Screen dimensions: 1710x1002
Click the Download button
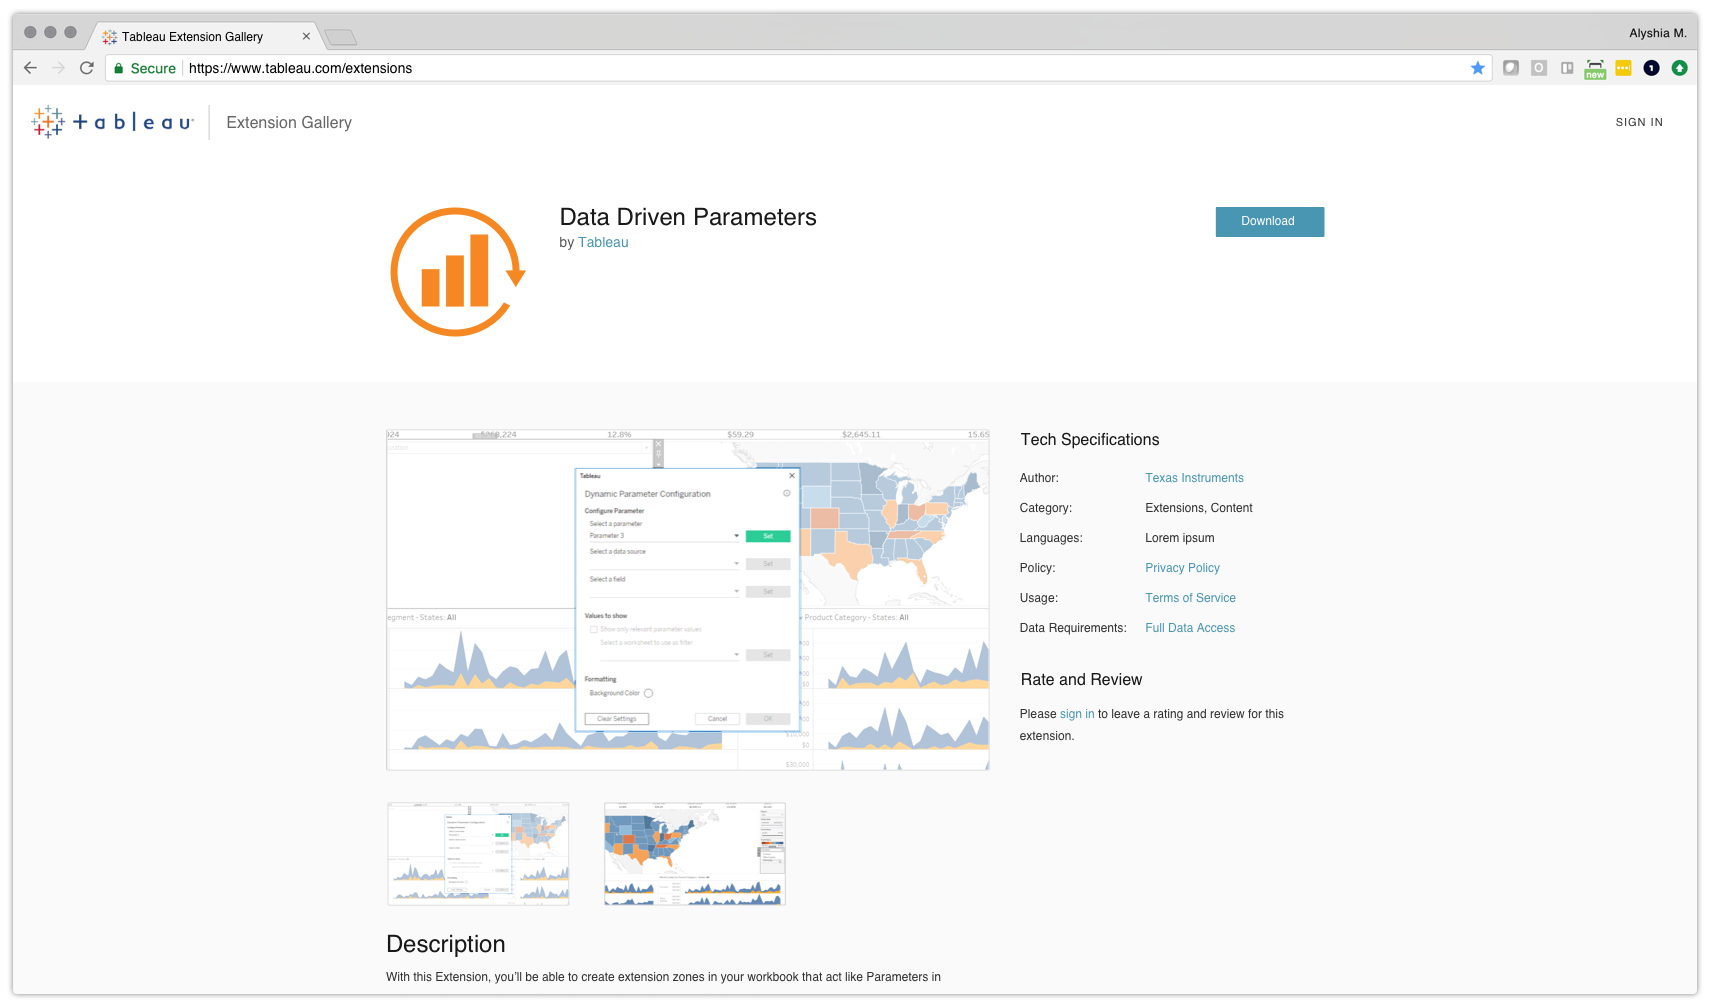click(1269, 222)
